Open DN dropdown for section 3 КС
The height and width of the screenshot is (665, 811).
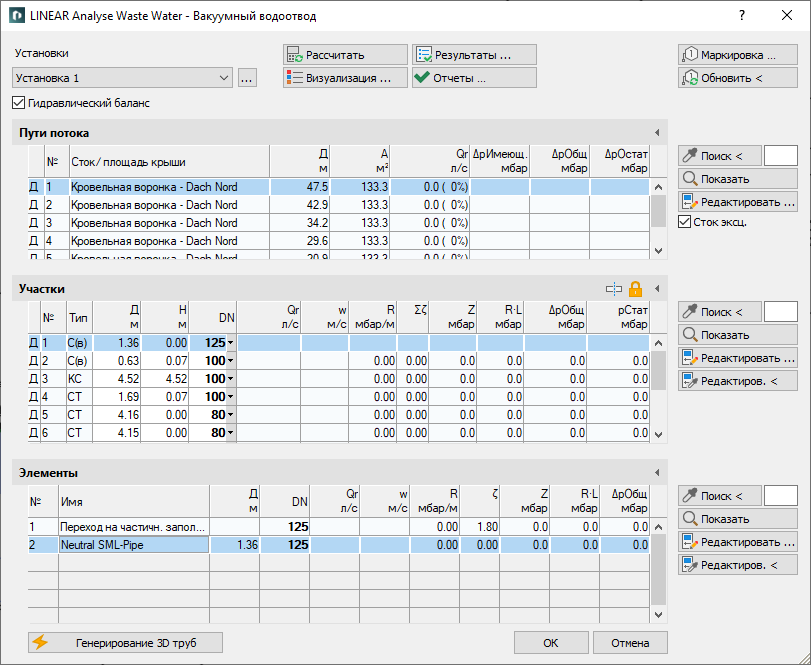(230, 379)
